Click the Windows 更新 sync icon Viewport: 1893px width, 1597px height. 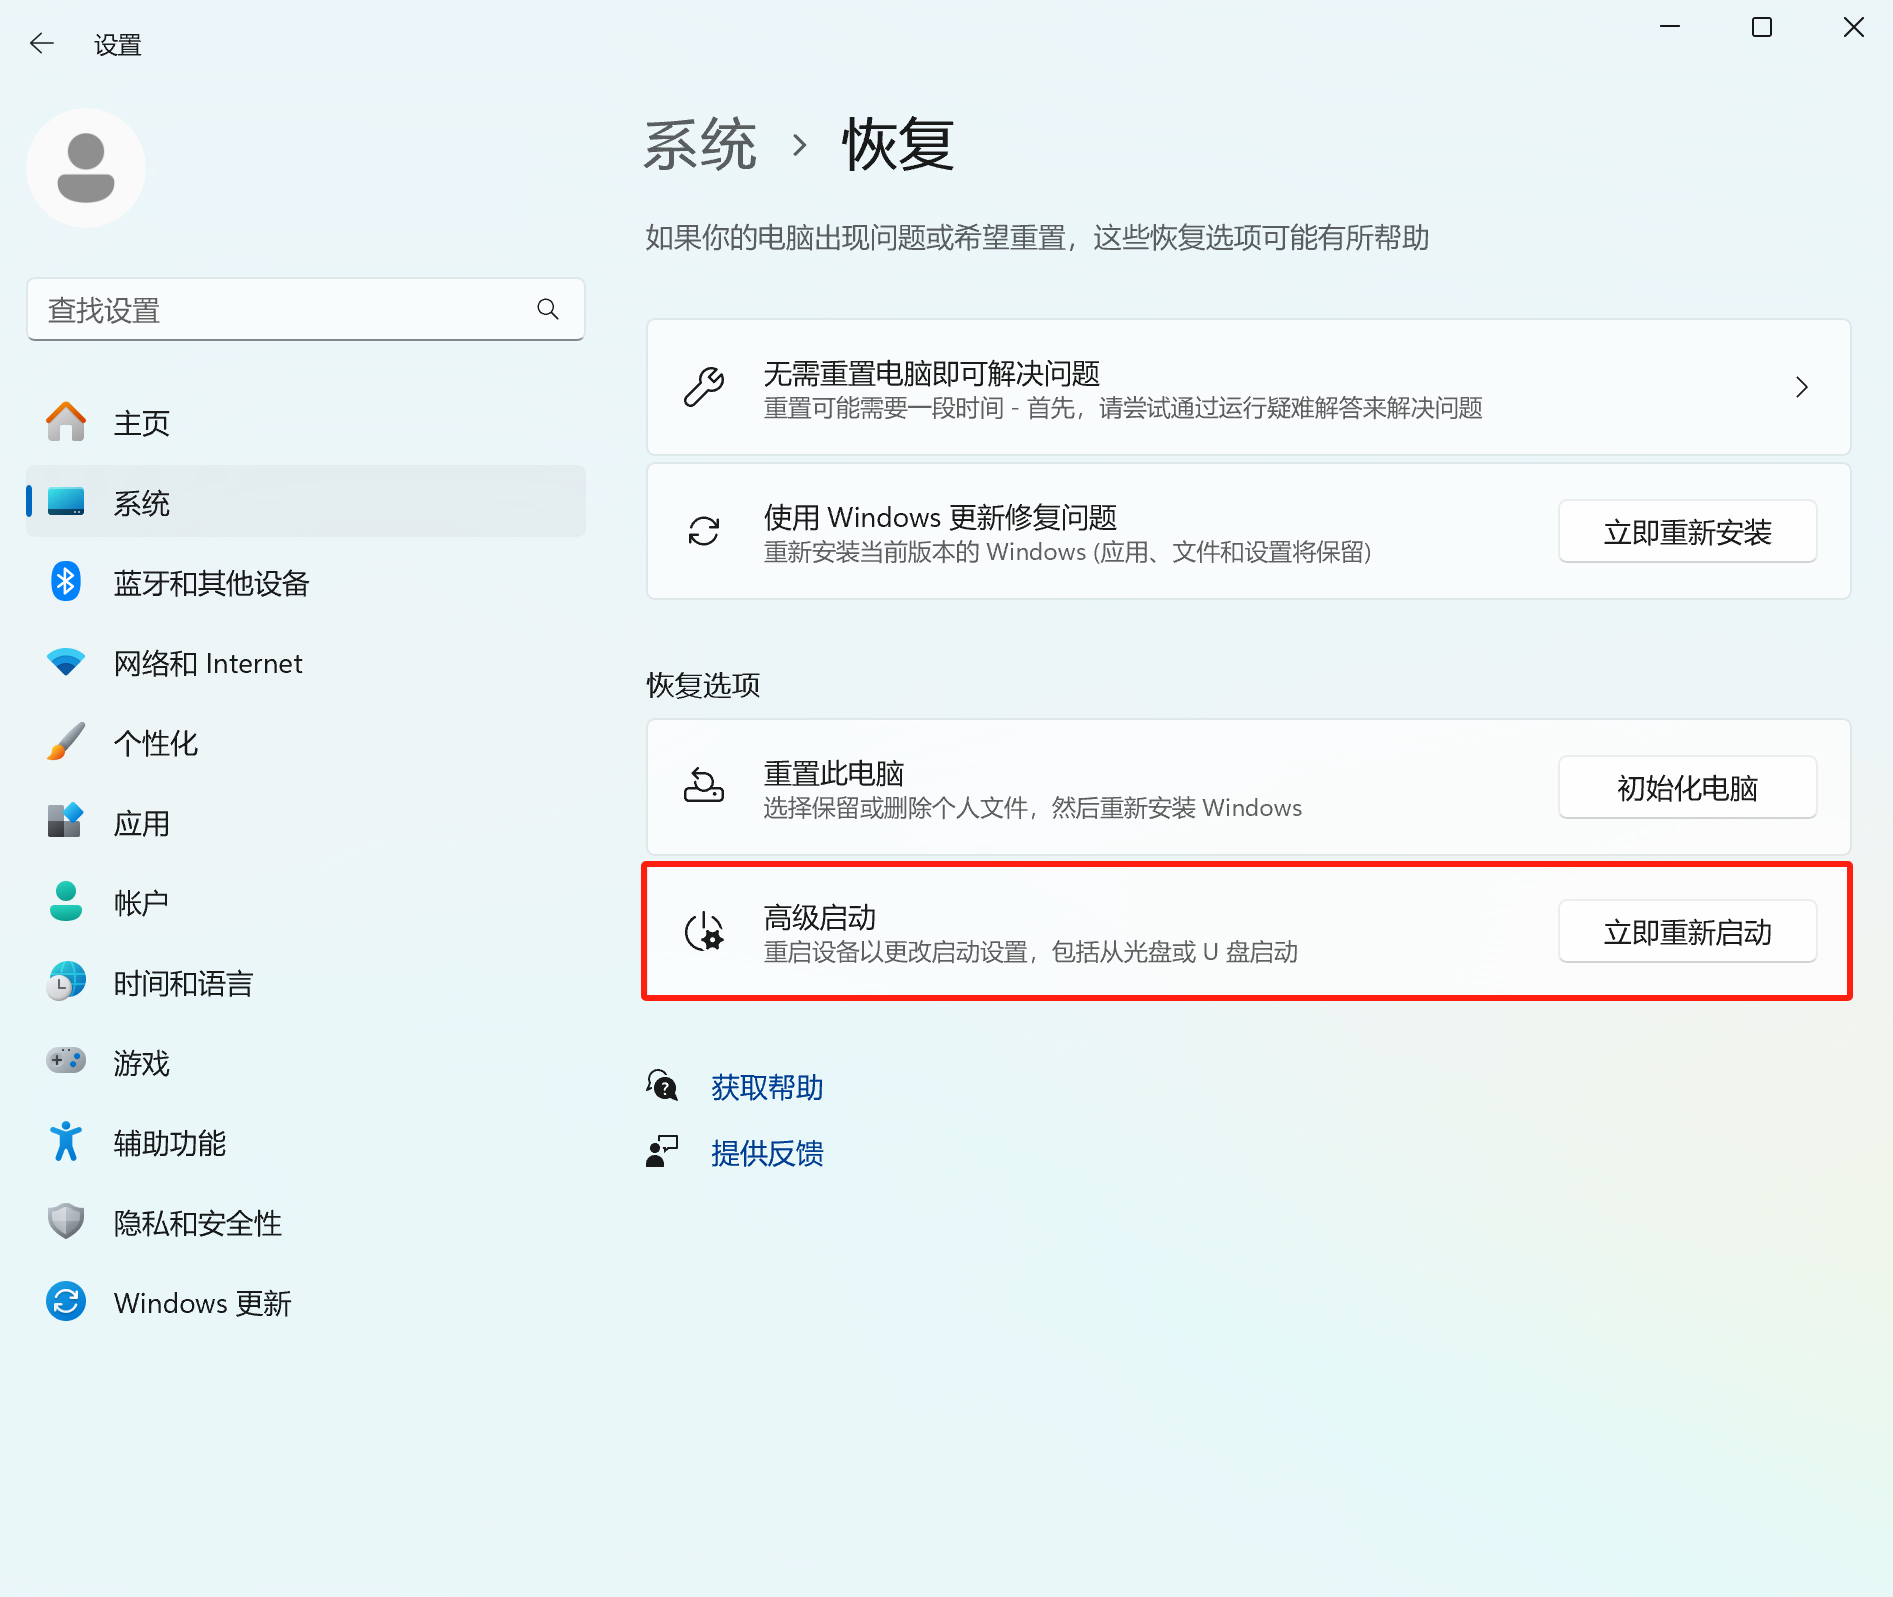click(66, 1302)
